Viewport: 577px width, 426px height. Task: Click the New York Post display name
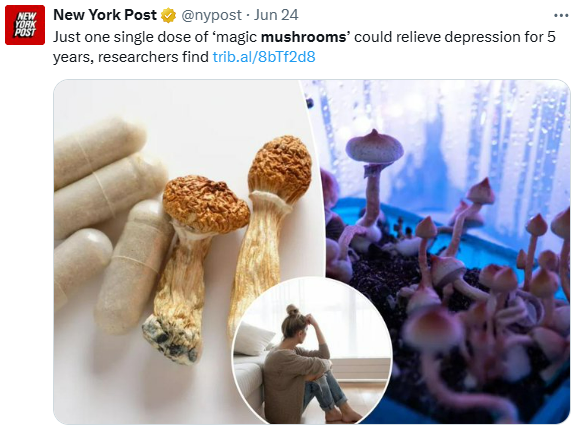(x=105, y=15)
